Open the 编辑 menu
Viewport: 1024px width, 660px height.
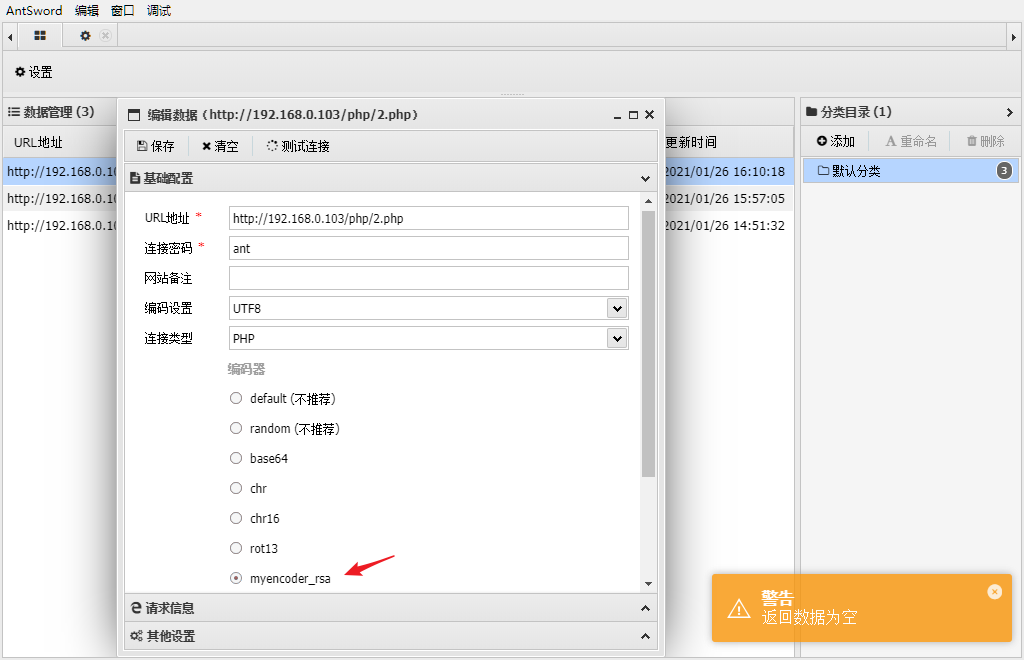[x=87, y=10]
